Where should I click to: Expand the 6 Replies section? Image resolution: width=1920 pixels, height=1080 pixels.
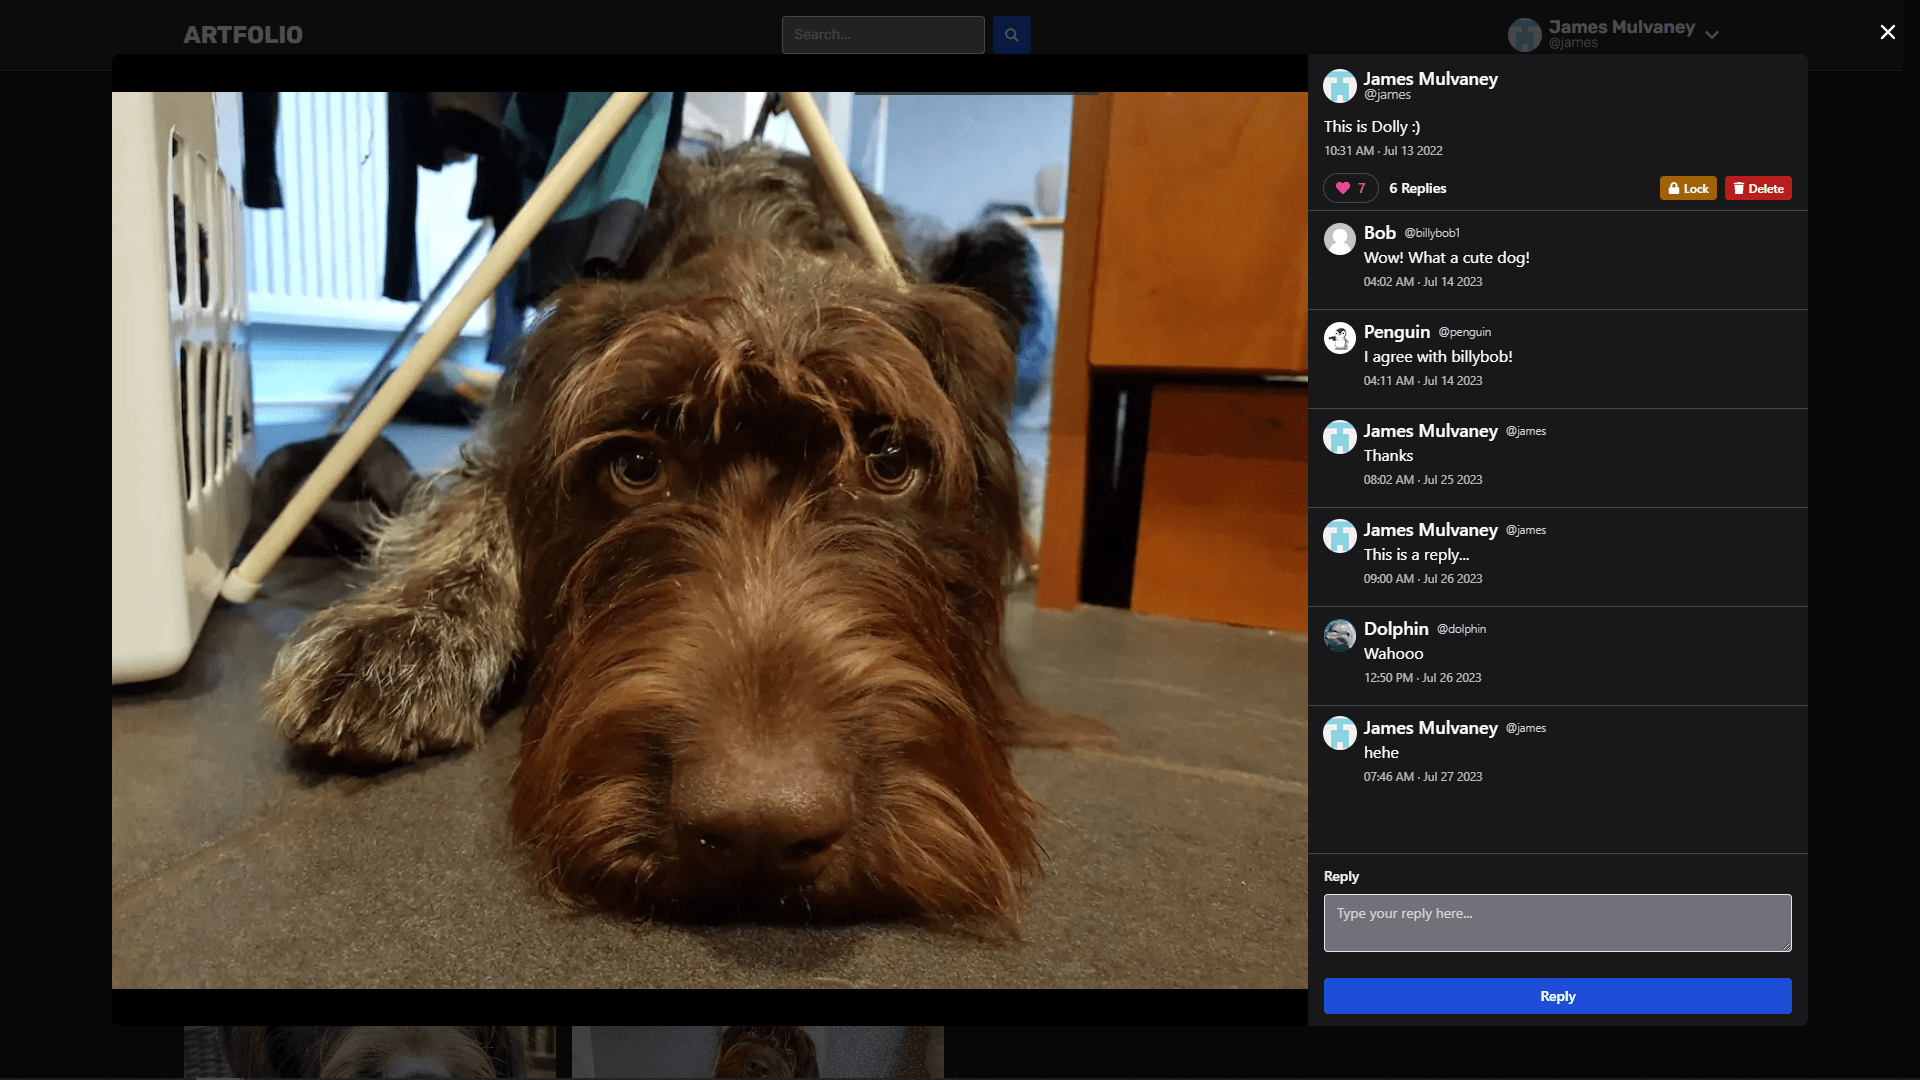[1418, 187]
